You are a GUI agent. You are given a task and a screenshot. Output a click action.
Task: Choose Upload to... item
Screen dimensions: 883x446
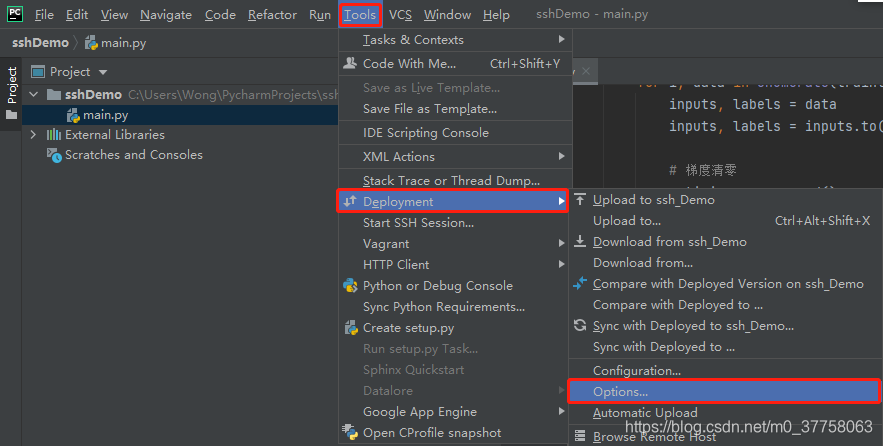tap(725, 221)
